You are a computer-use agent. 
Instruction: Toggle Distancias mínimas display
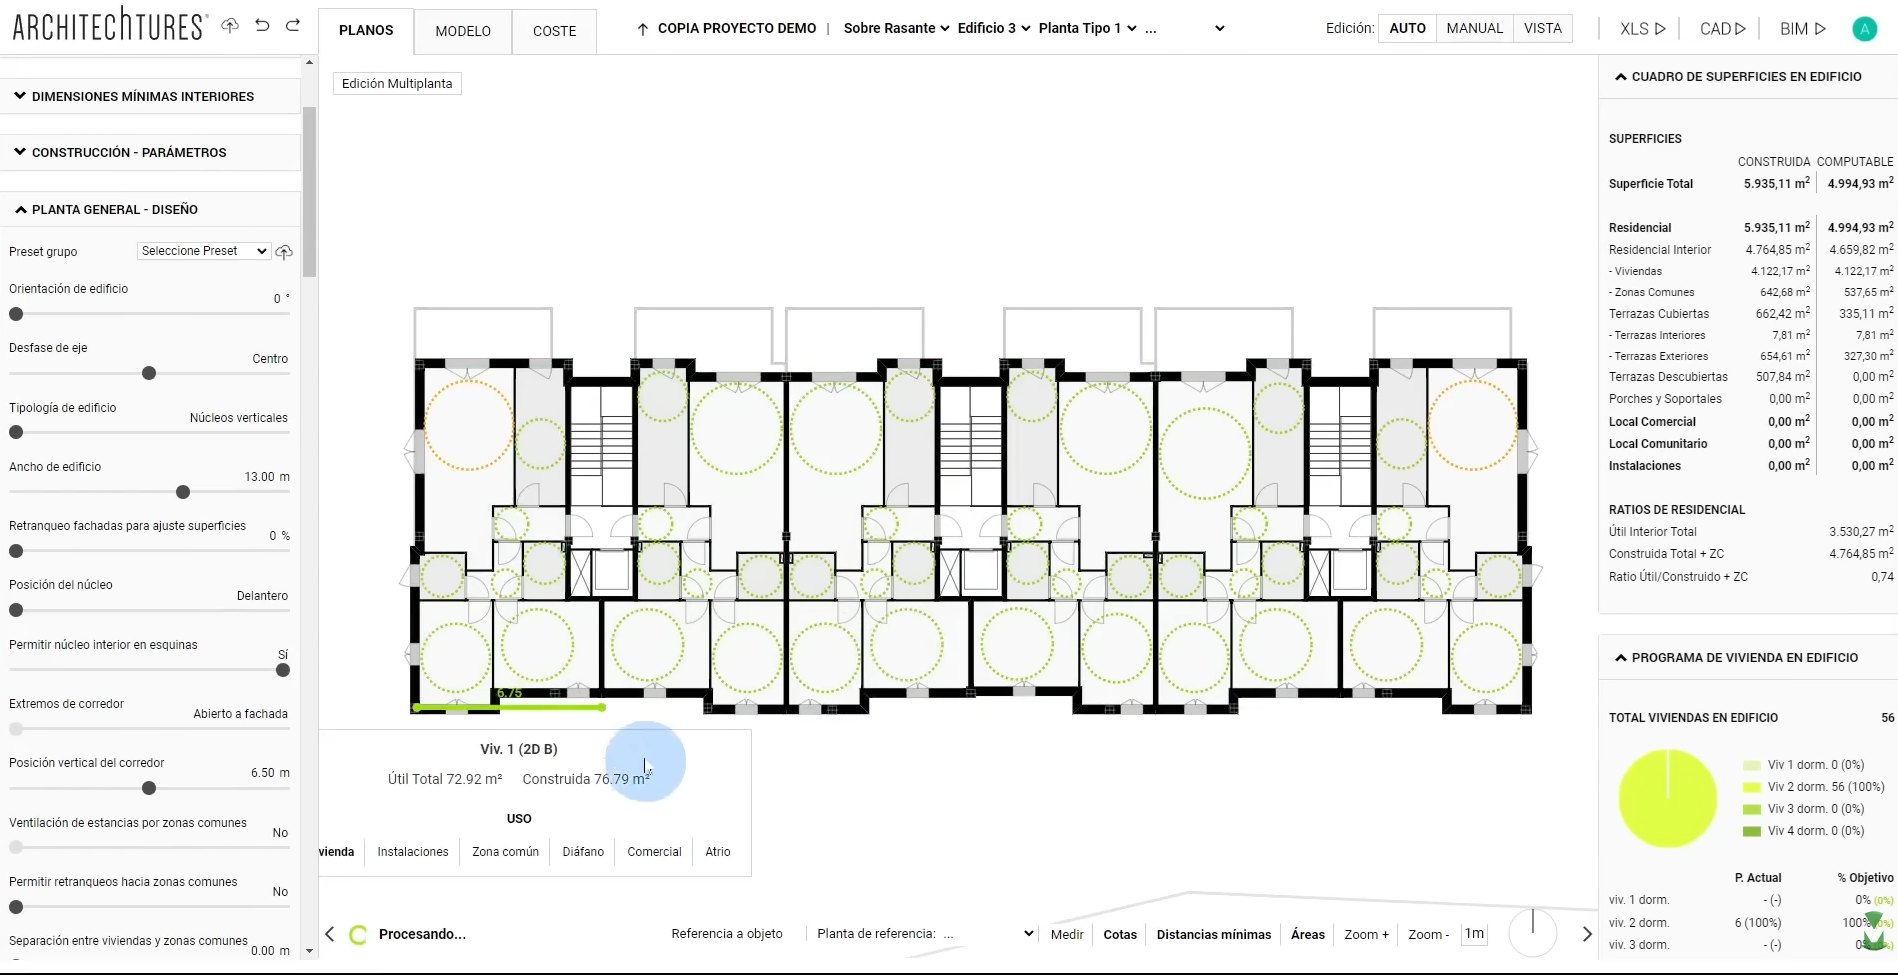point(1214,934)
